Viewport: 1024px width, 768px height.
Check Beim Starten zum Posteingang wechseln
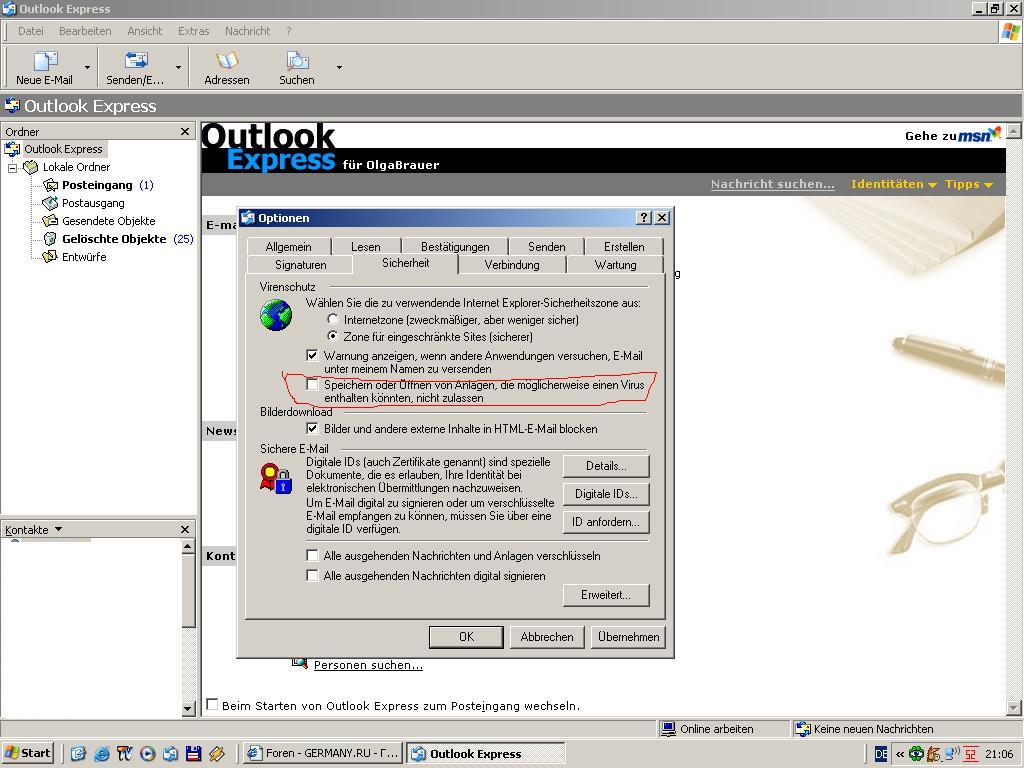tap(212, 705)
